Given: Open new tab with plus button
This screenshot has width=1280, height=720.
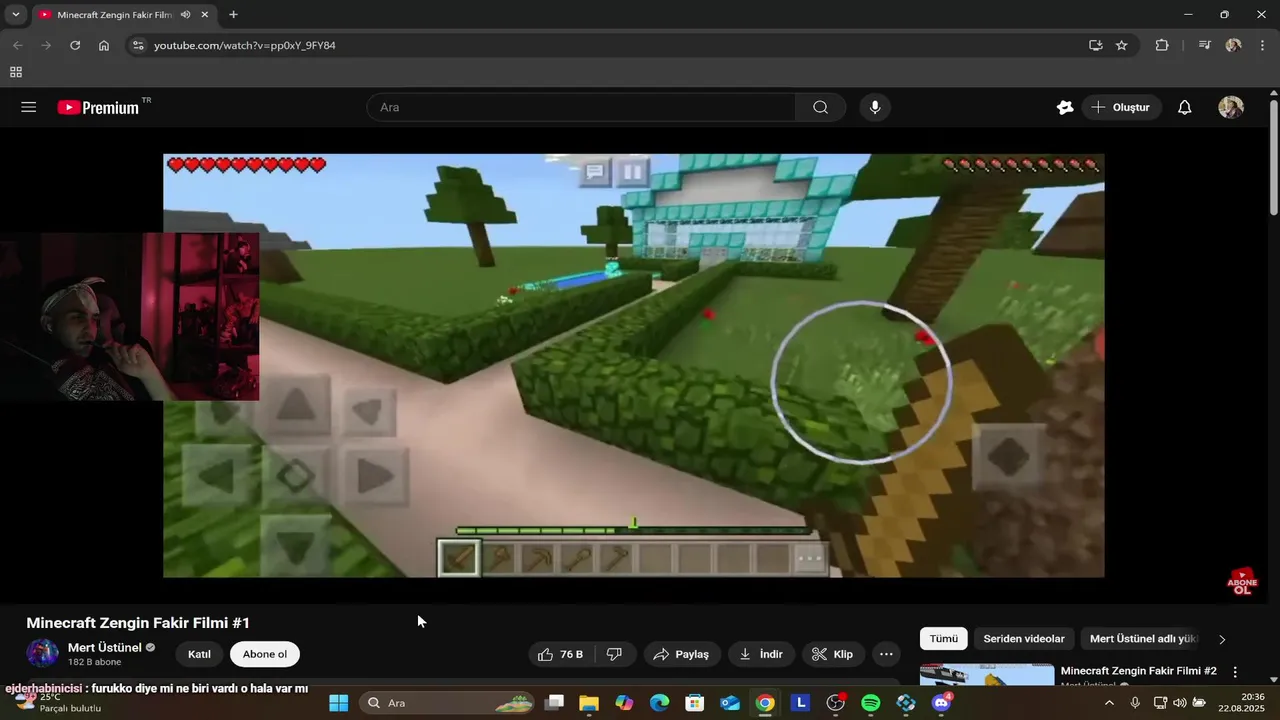Looking at the screenshot, I should 233,15.
